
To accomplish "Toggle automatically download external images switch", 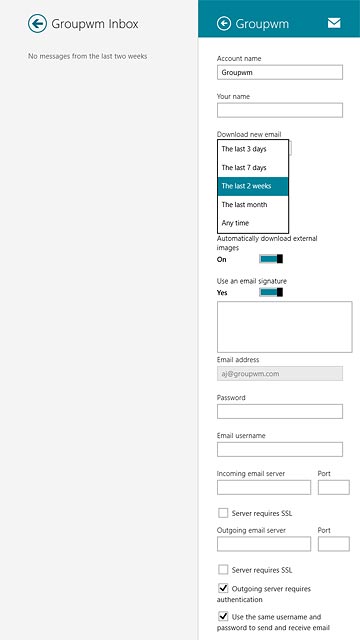I will (271, 259).
